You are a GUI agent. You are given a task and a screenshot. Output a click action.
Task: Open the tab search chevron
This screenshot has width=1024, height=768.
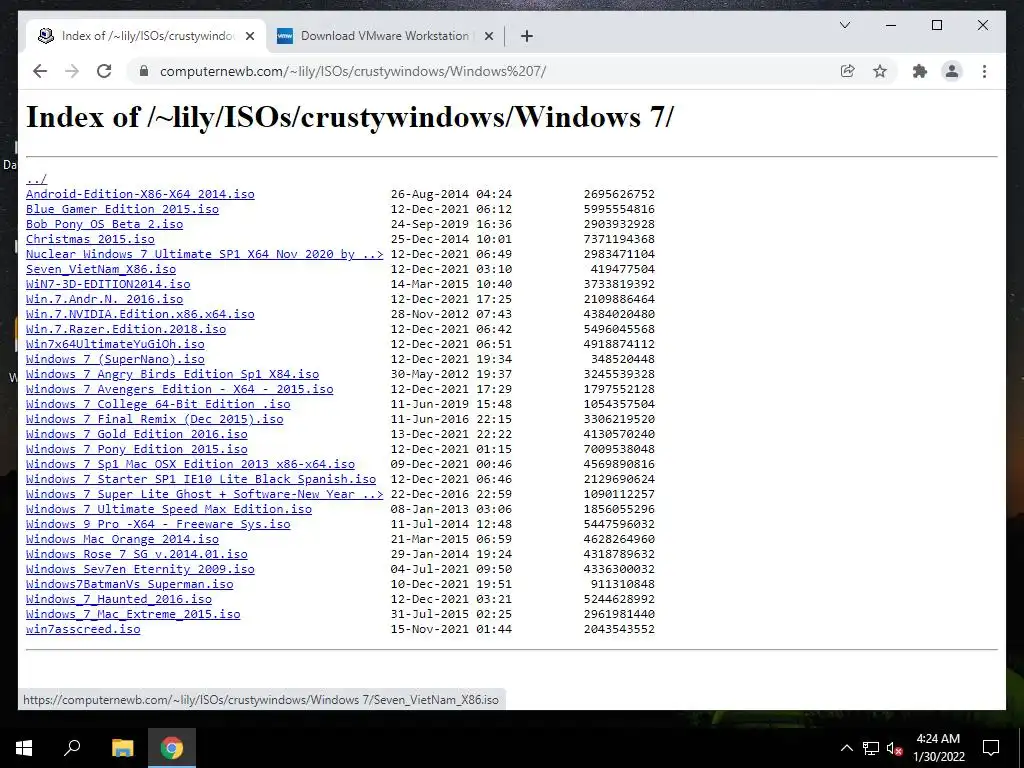click(844, 25)
